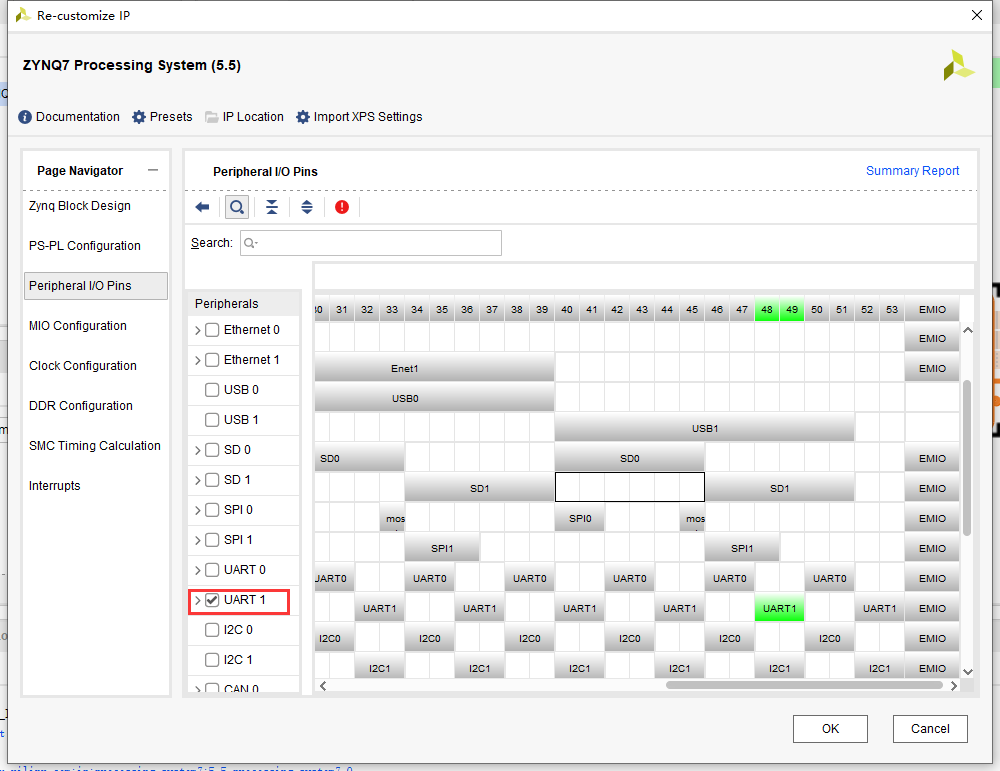Open the DDR Configuration page
Screen dimensions: 1000x771
click(x=81, y=406)
